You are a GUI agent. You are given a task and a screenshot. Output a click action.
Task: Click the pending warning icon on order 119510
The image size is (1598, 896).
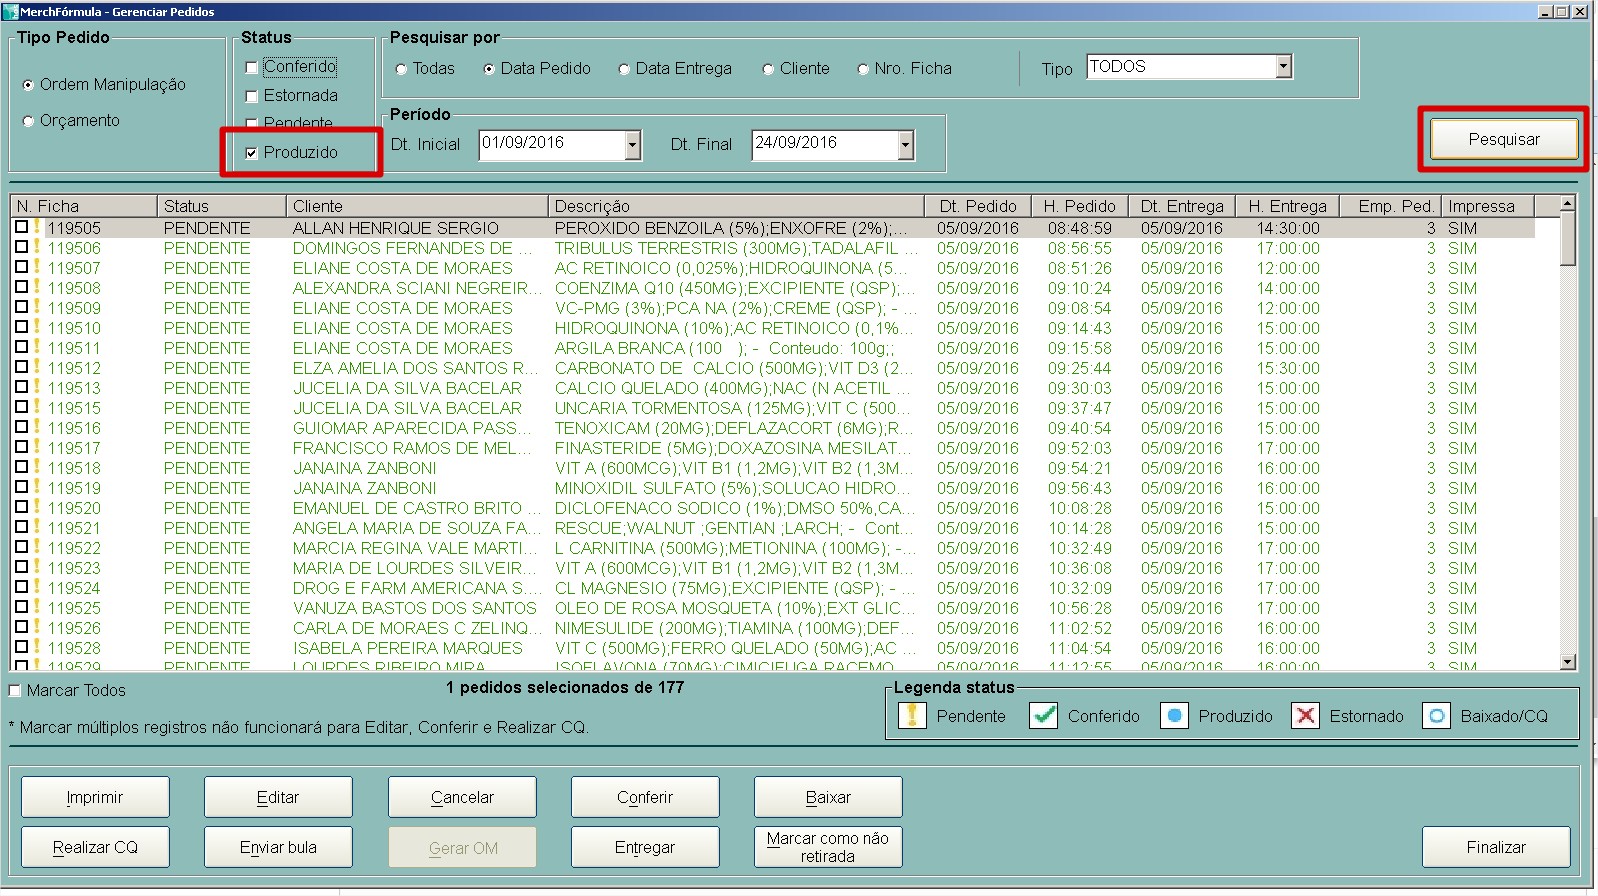(37, 327)
